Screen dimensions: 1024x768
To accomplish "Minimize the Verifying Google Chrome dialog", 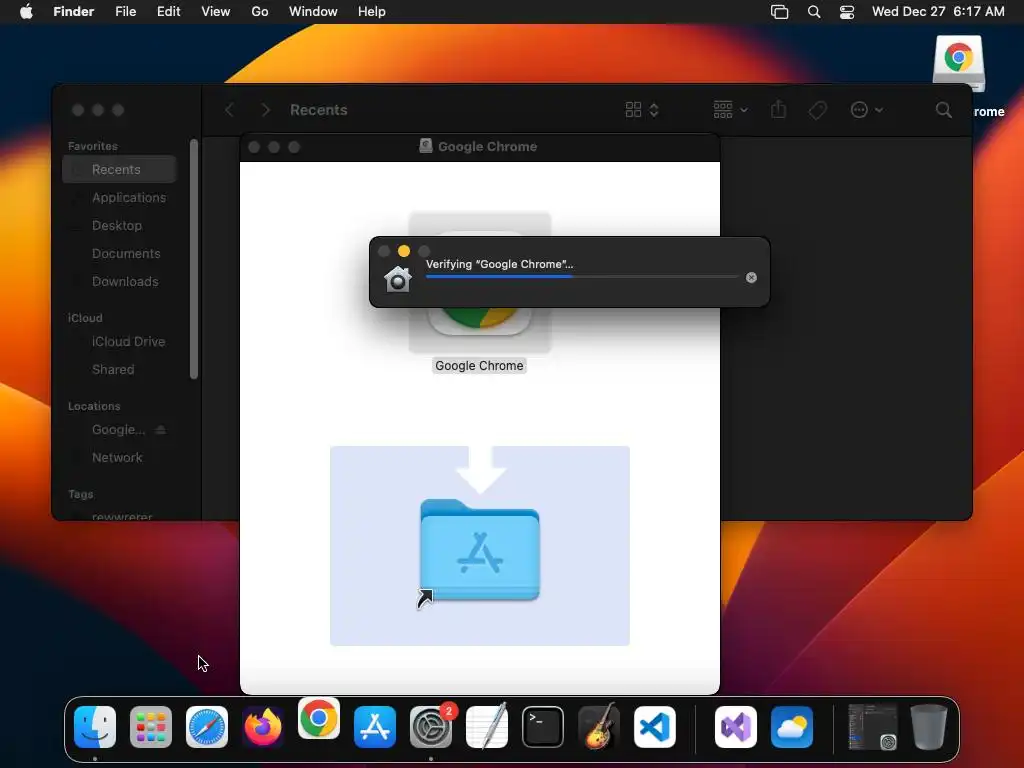I will coord(404,251).
